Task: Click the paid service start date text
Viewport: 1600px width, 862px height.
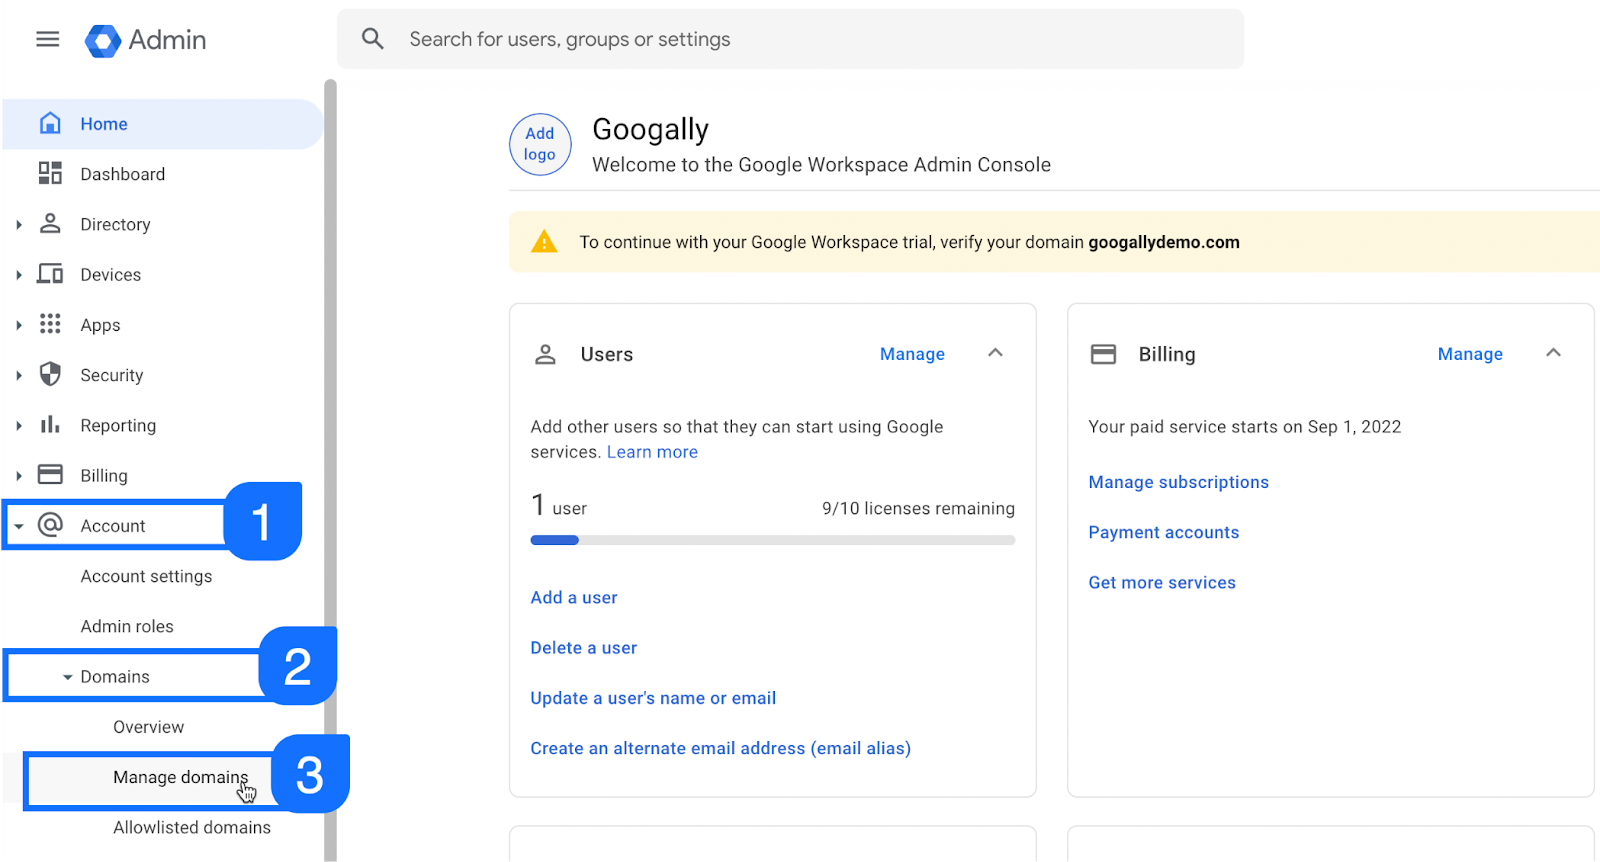Action: pyautogui.click(x=1244, y=427)
